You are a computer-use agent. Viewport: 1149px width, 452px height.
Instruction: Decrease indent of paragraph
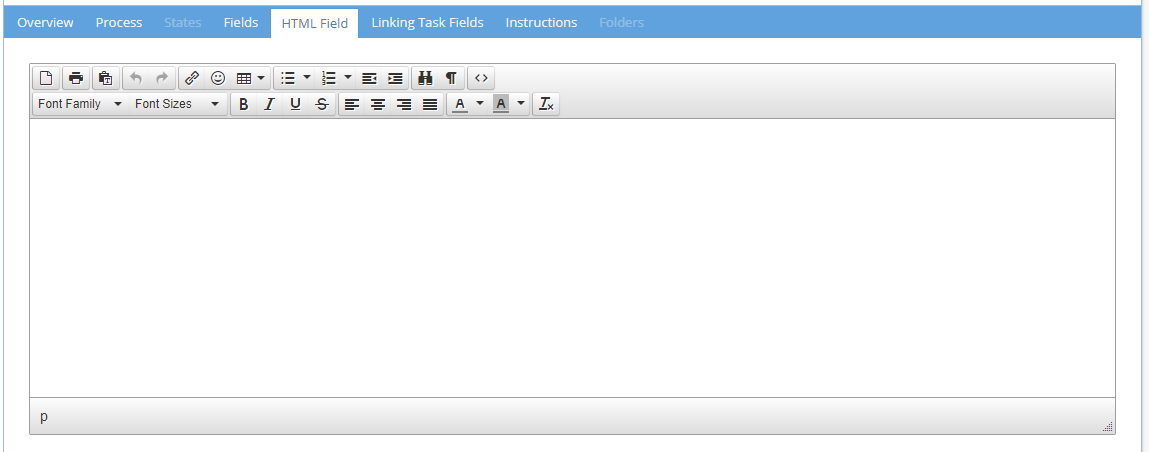(x=369, y=78)
